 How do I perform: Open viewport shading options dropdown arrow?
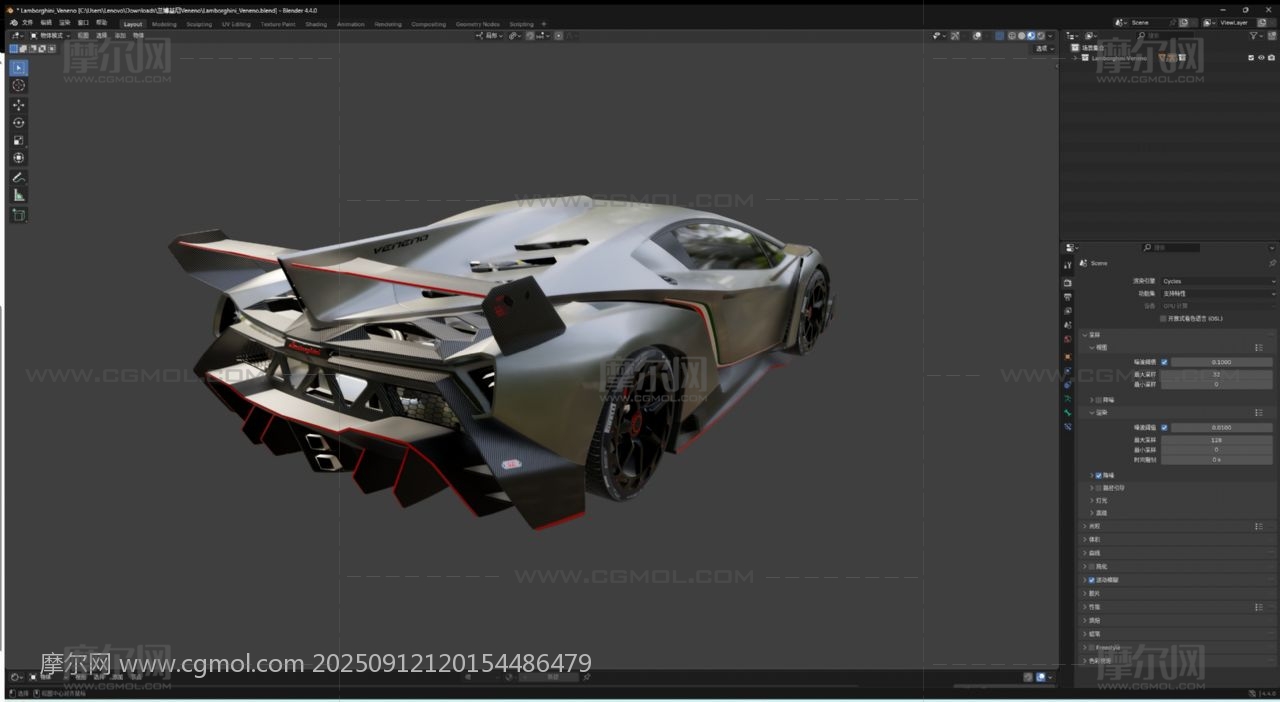click(x=1050, y=35)
